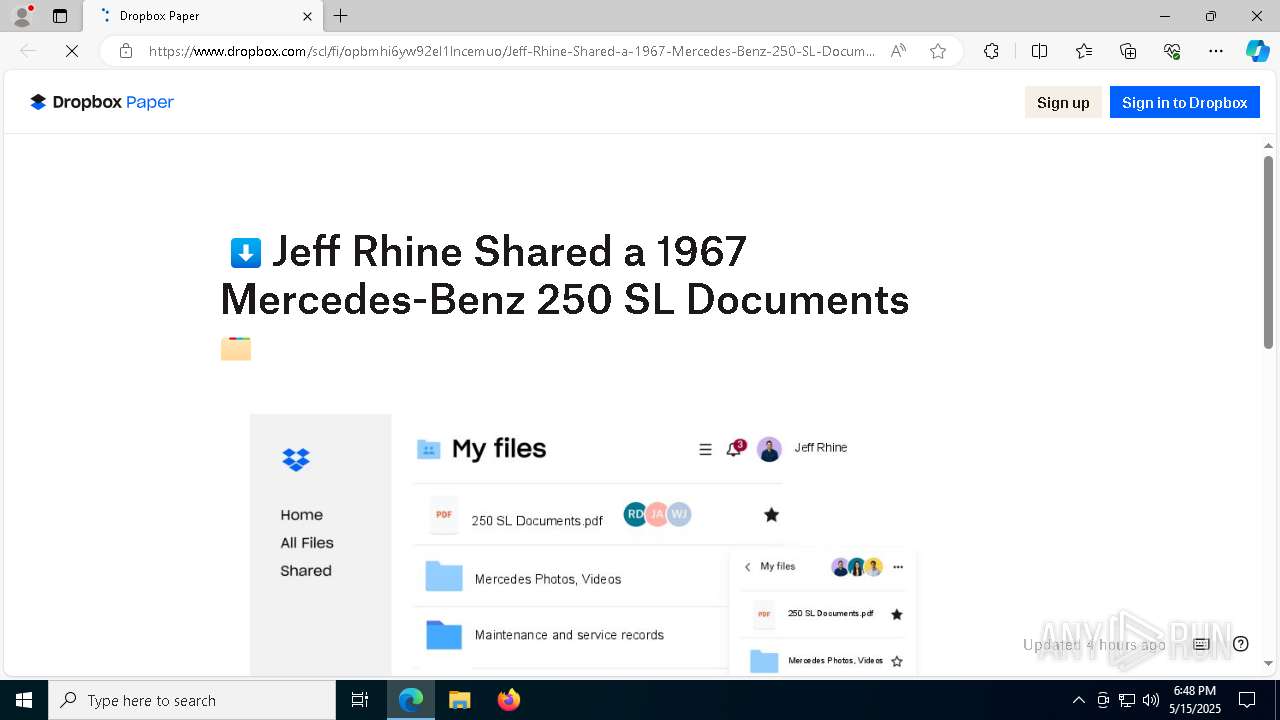Image resolution: width=1280 pixels, height=720 pixels.
Task: Click the document title heading
Action: tap(565, 276)
